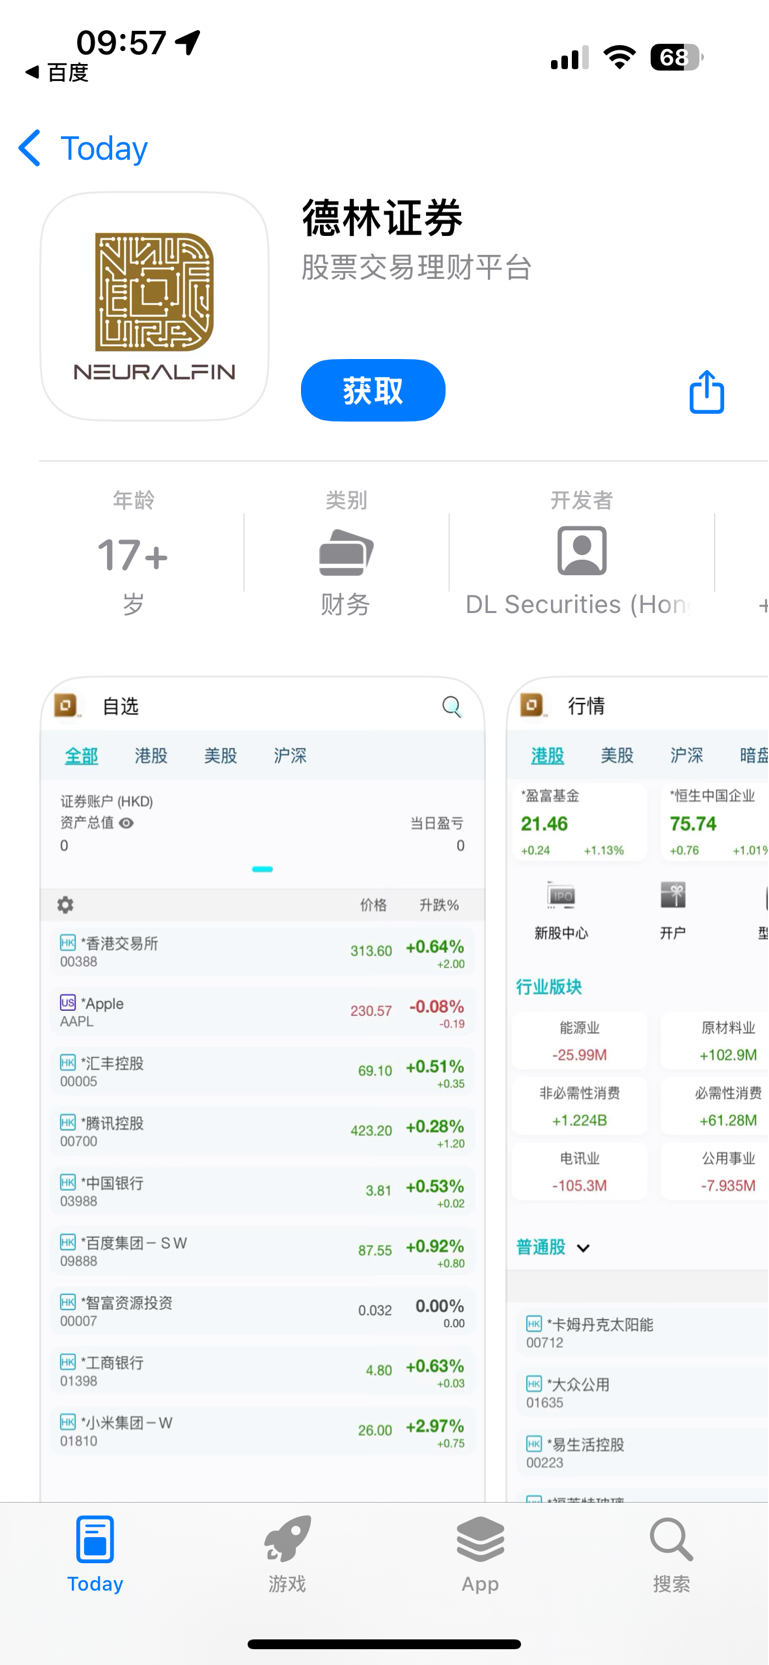Screen dimensions: 769x1665
Task: Select the 美股 tab in 自选 screenshot
Action: pyautogui.click(x=221, y=756)
